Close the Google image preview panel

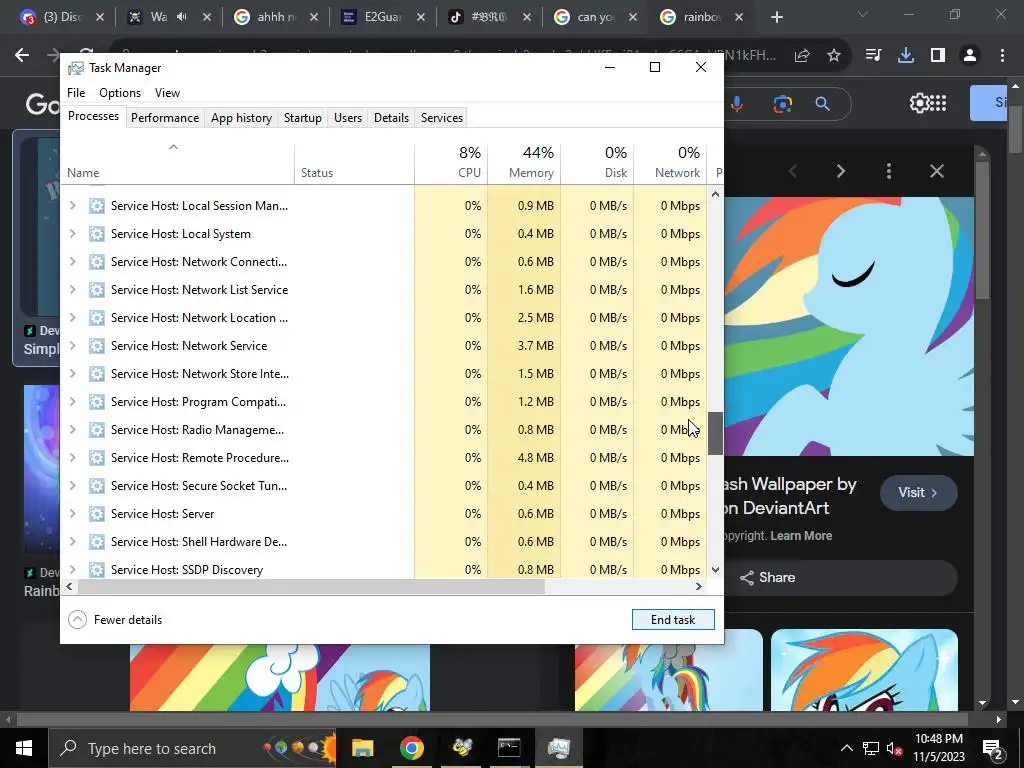(x=936, y=171)
